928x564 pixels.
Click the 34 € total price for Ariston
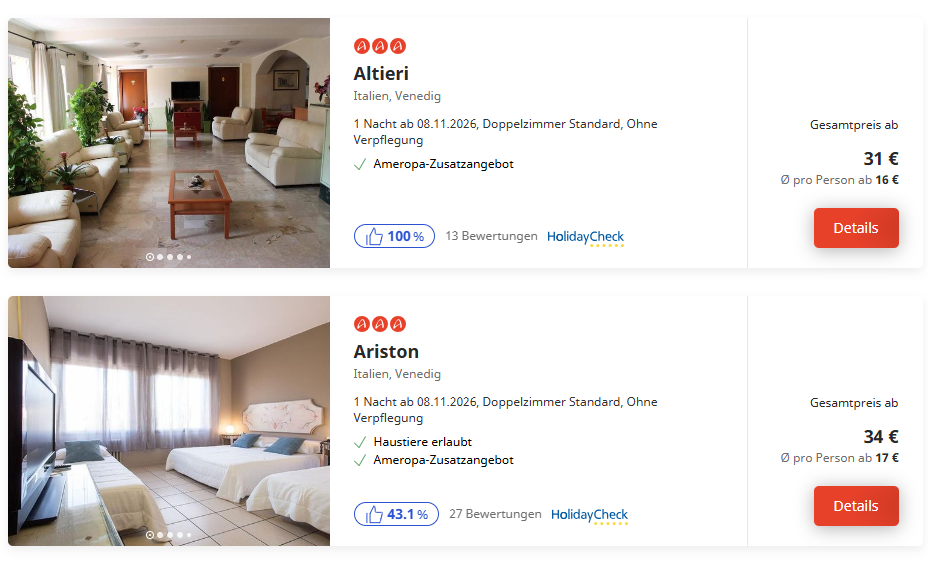881,437
